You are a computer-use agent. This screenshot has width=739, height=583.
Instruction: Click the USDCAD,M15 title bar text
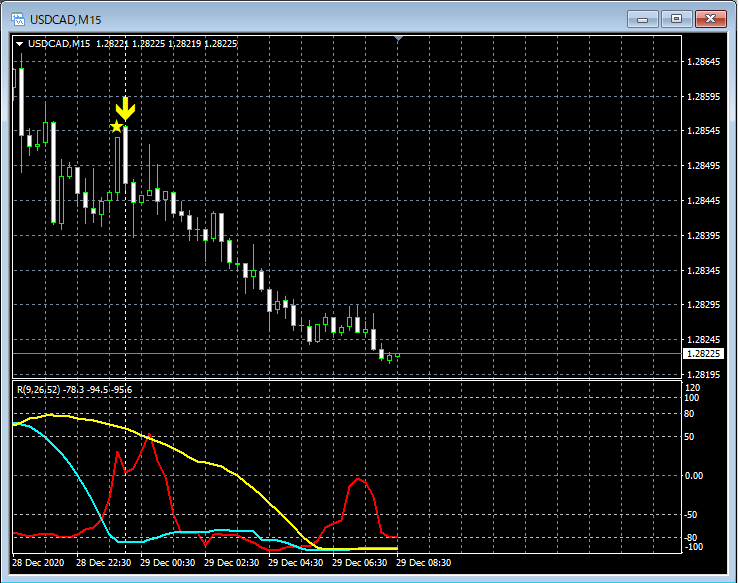[66, 18]
